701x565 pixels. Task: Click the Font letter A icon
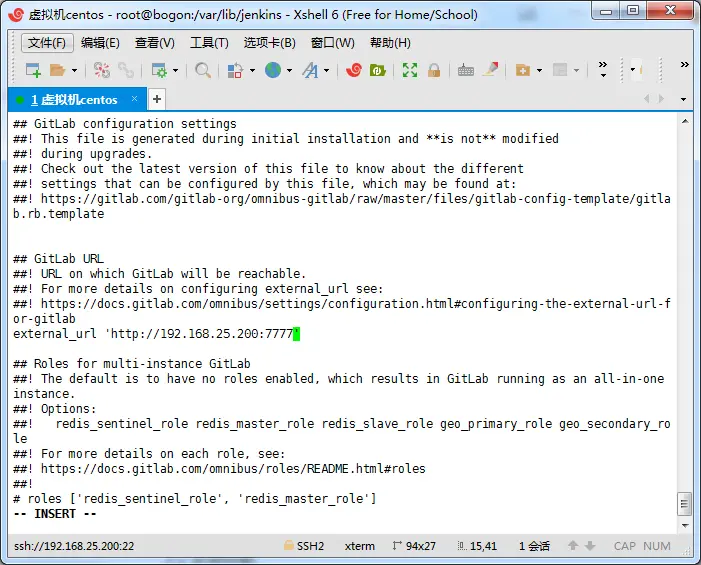[x=310, y=70]
